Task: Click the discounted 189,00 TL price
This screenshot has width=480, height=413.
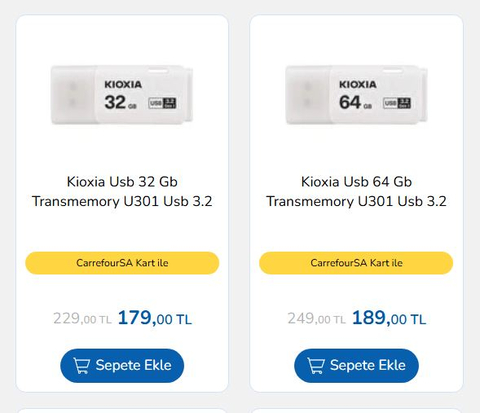Action: [389, 318]
